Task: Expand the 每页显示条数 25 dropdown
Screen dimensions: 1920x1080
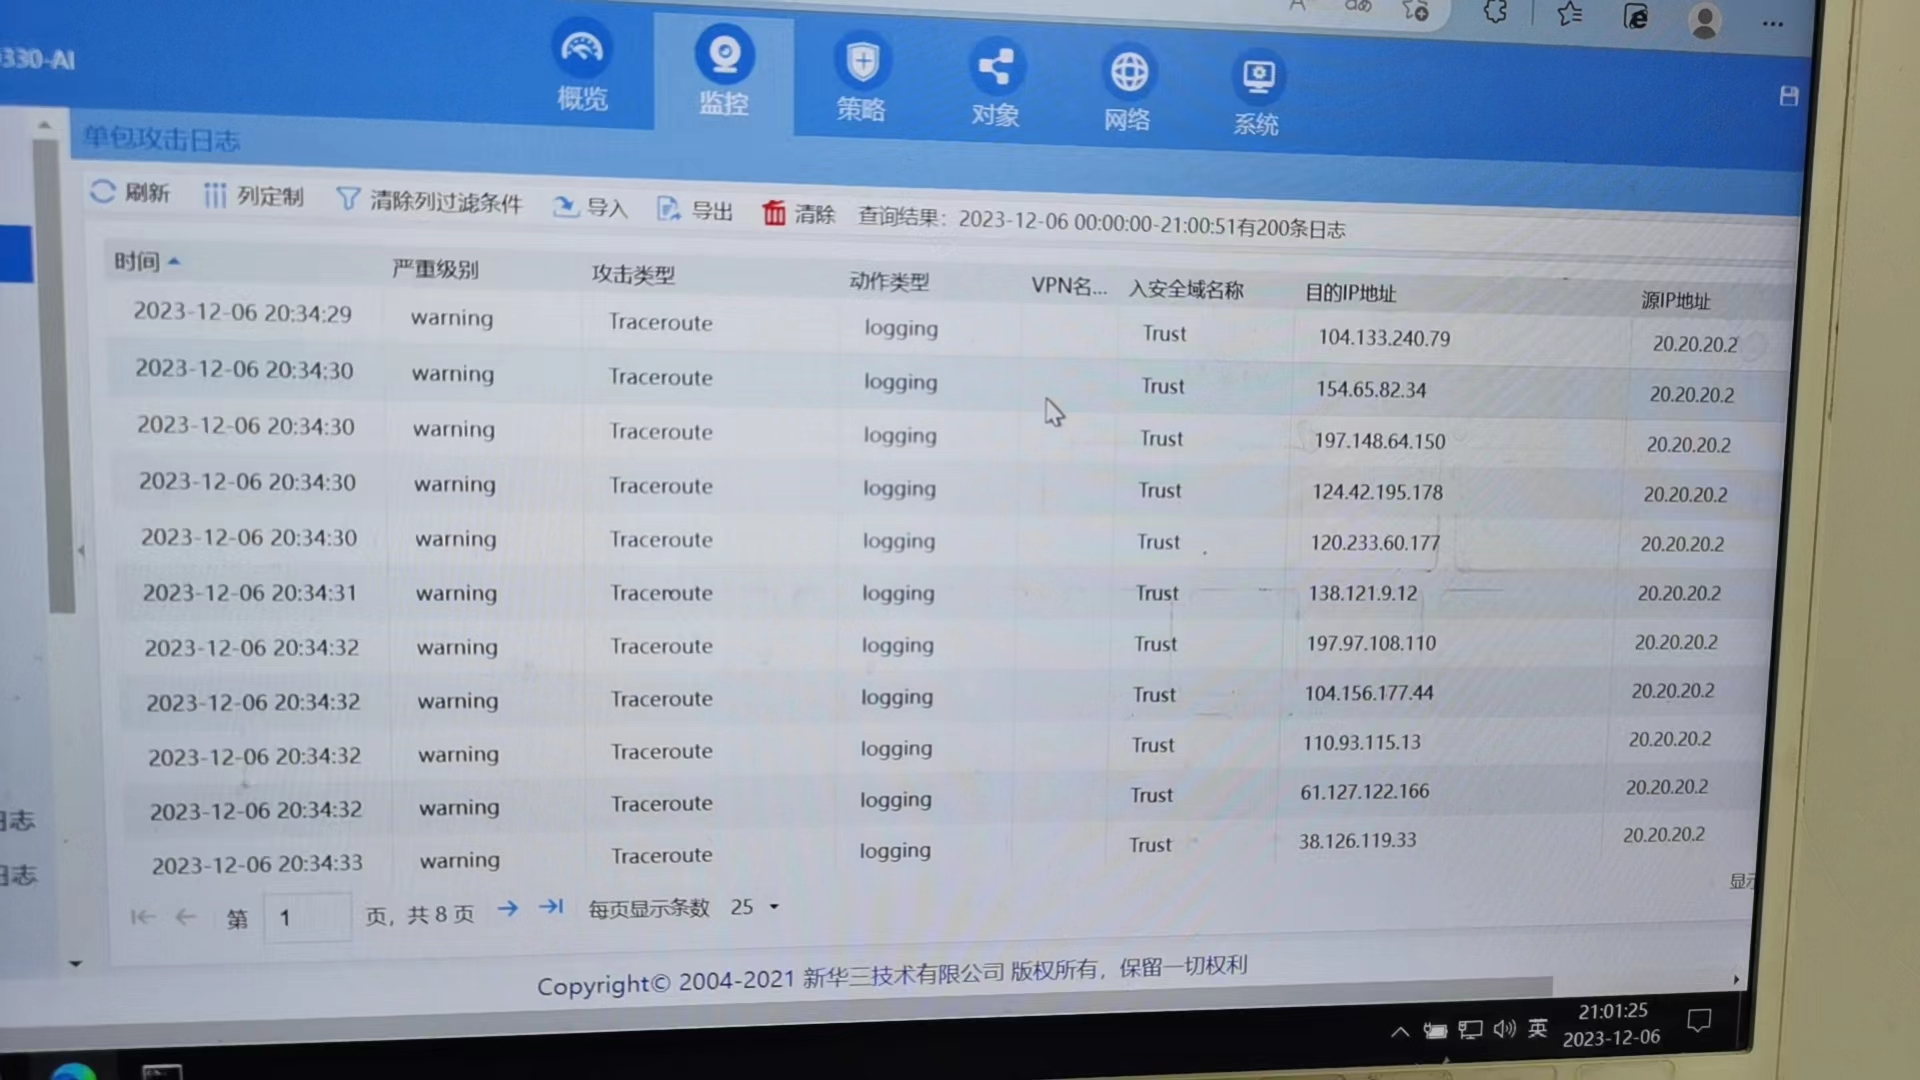Action: coord(773,907)
